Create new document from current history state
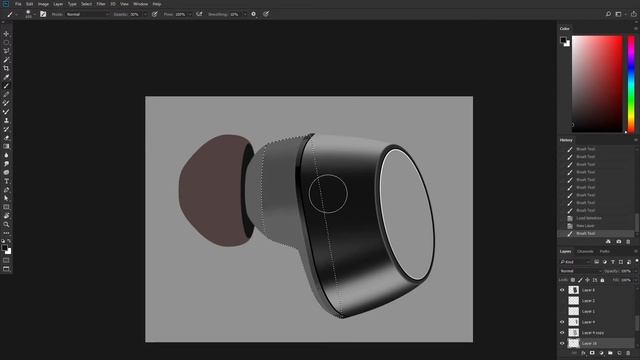Screen dimensions: 640x360 coord(608,242)
